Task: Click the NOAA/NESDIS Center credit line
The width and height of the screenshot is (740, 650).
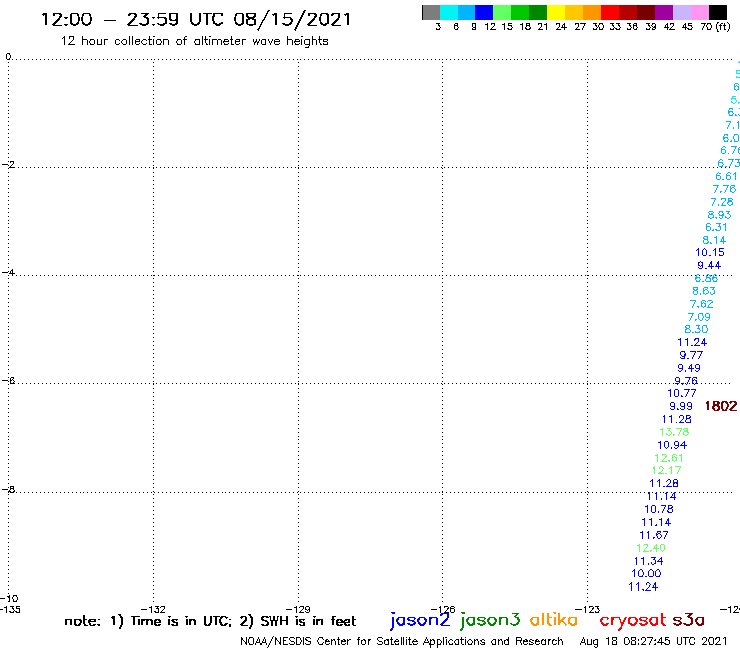Action: coord(402,642)
